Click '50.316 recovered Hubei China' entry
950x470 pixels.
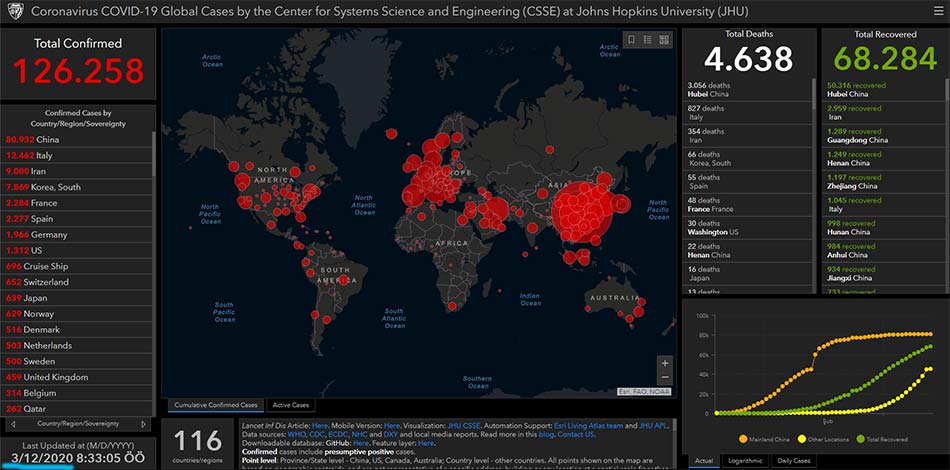(x=883, y=90)
